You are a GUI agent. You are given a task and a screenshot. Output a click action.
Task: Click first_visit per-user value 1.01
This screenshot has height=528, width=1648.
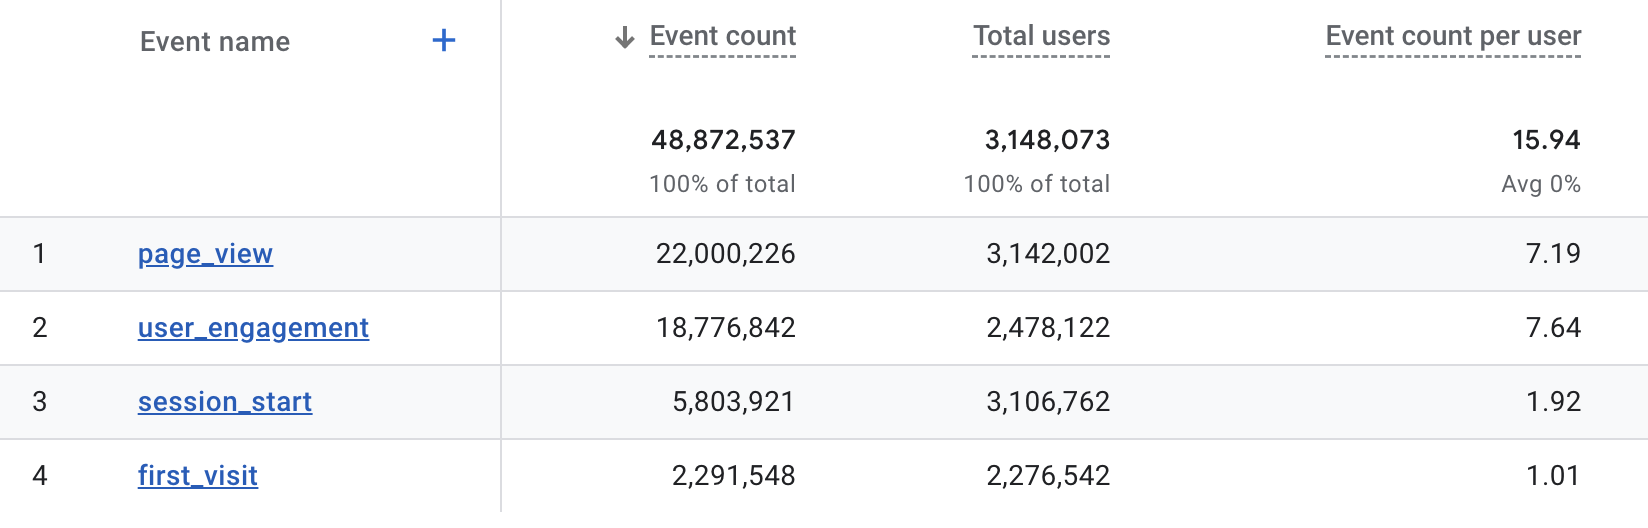(x=1554, y=476)
